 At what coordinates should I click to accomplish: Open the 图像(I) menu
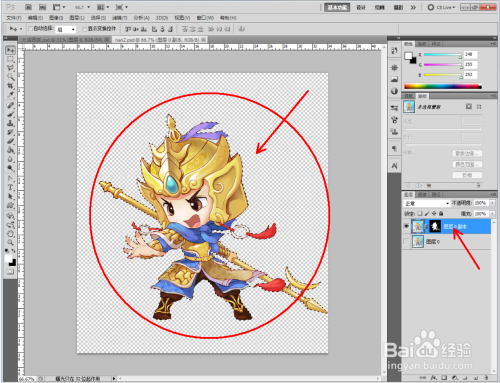coord(56,18)
